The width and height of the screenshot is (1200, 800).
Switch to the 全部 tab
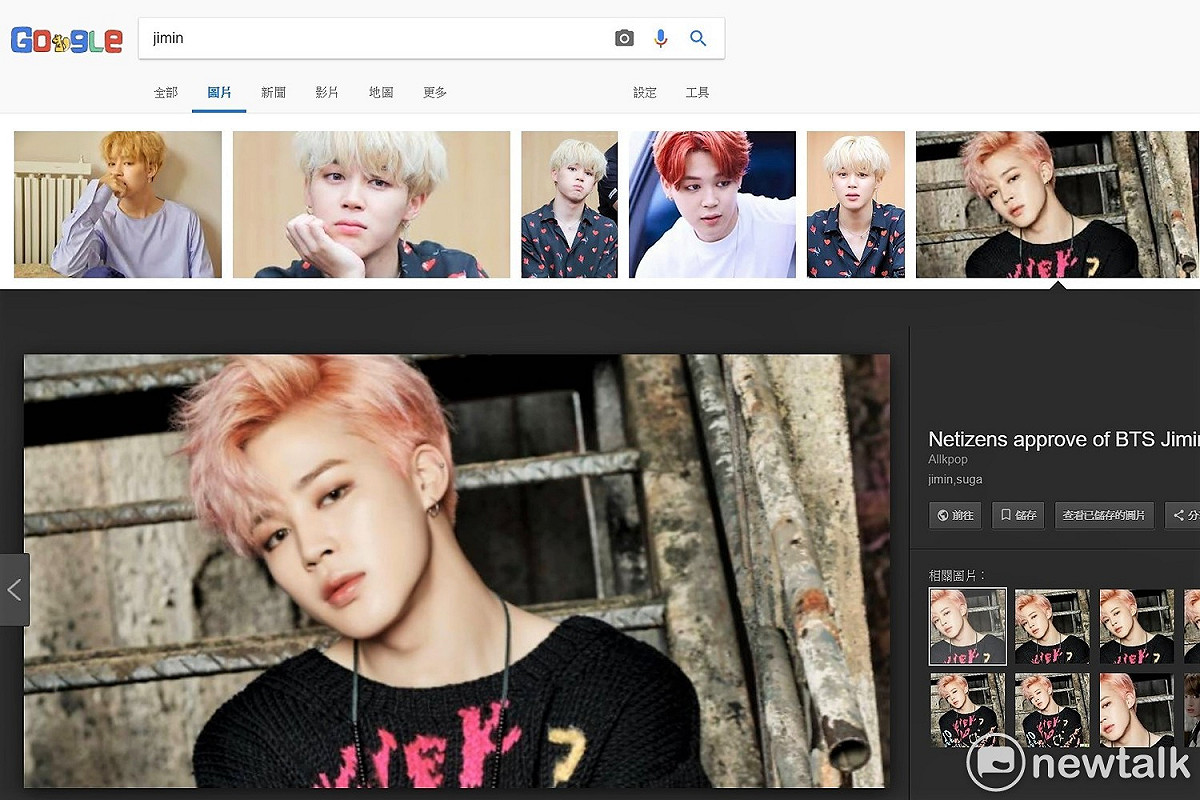[x=166, y=92]
